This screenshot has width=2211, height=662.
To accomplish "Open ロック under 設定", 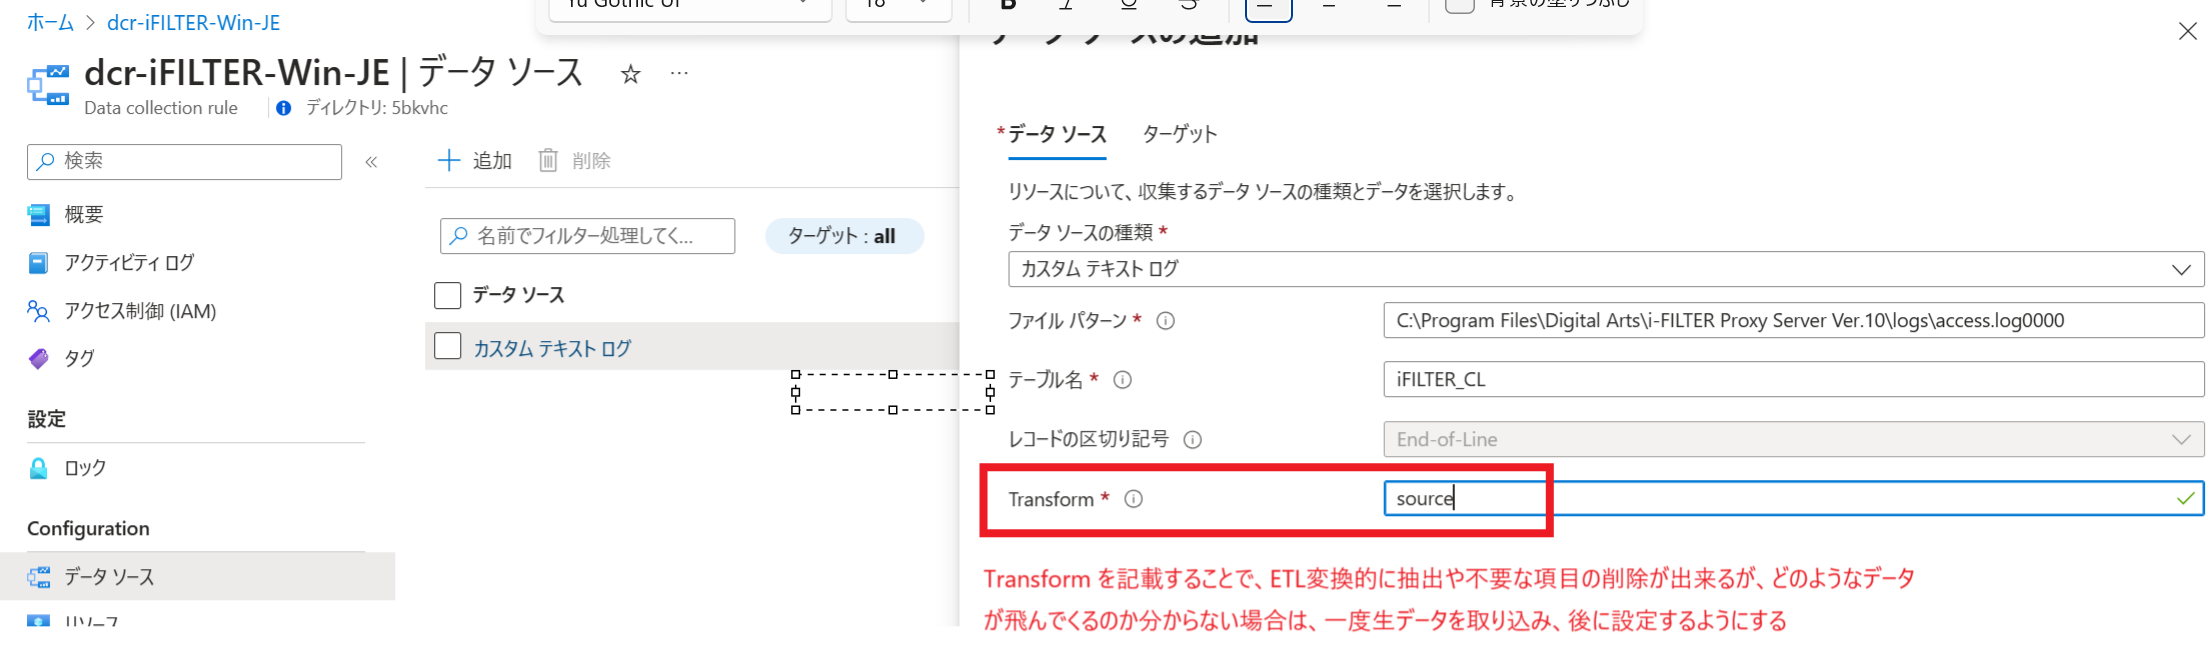I will [85, 468].
